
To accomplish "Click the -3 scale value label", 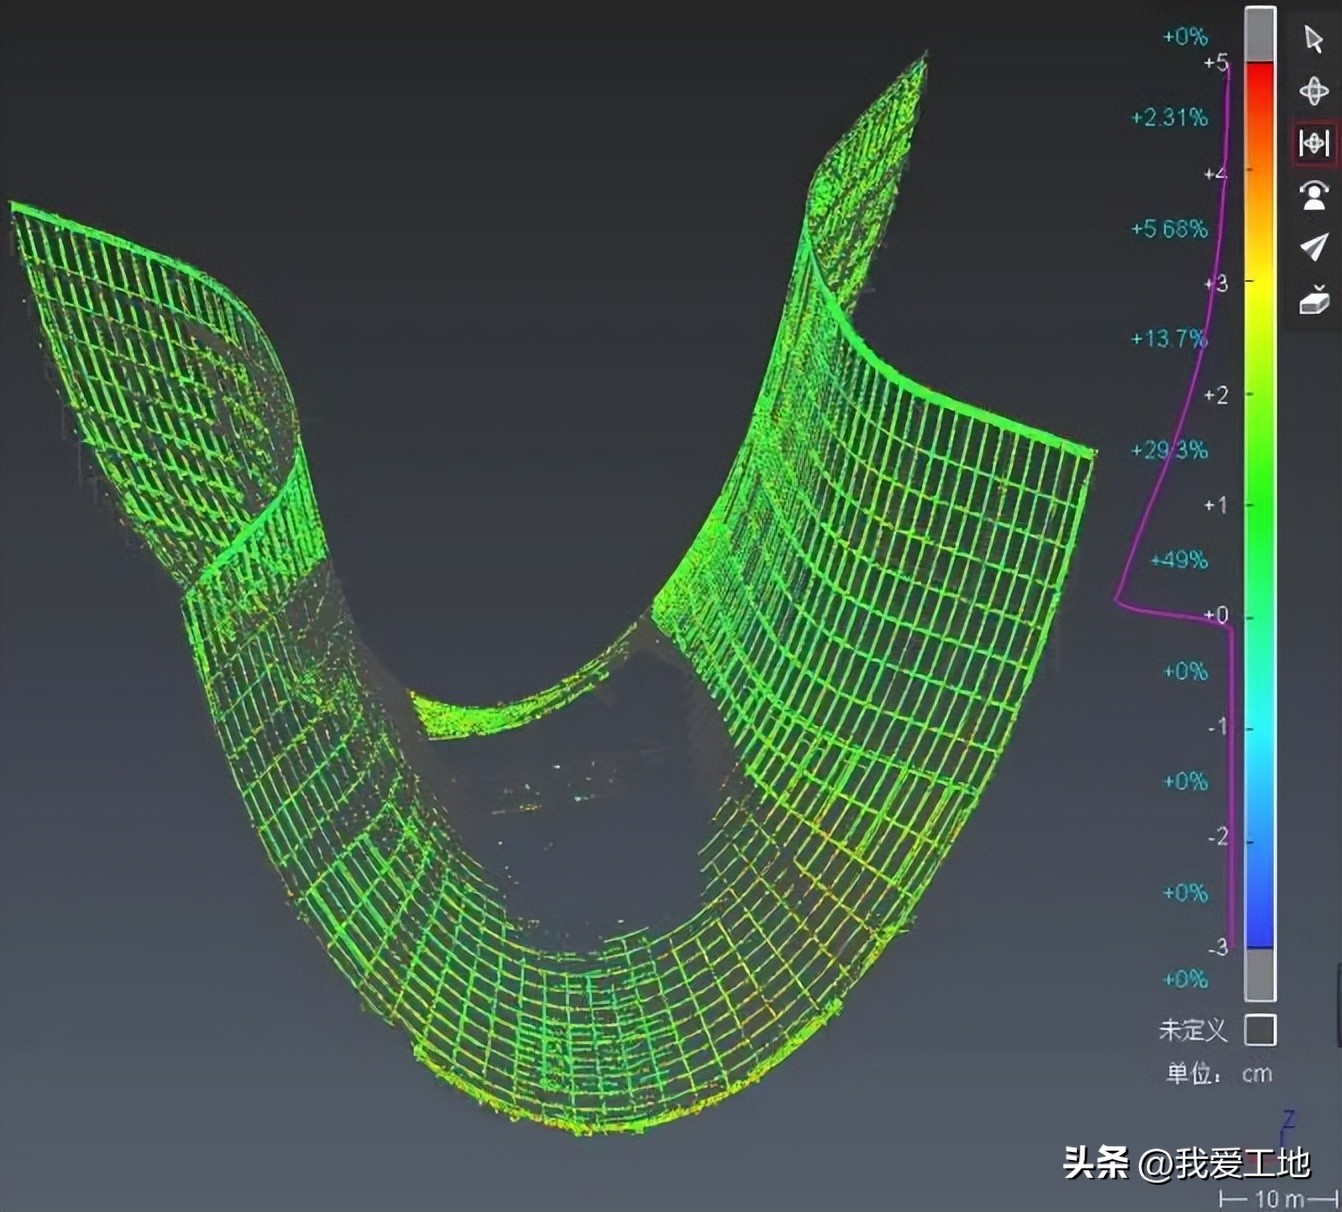I will (1217, 947).
